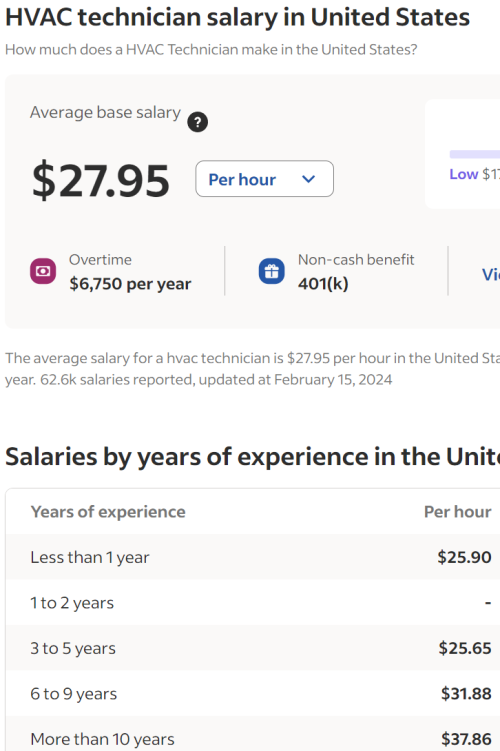Click the Years of experience column header
The width and height of the screenshot is (500, 751).
108,512
